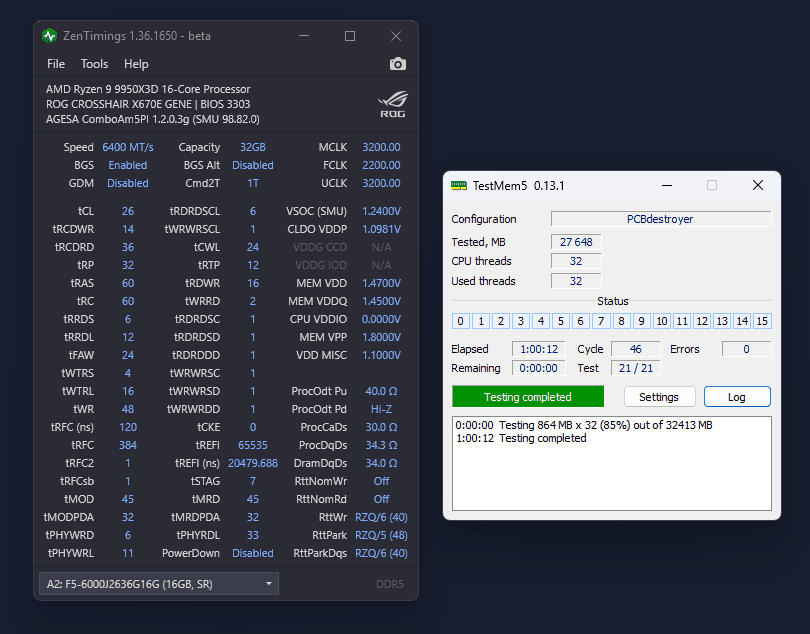Click the RttWr value RZQ/6 (40)
The image size is (810, 634).
381,517
